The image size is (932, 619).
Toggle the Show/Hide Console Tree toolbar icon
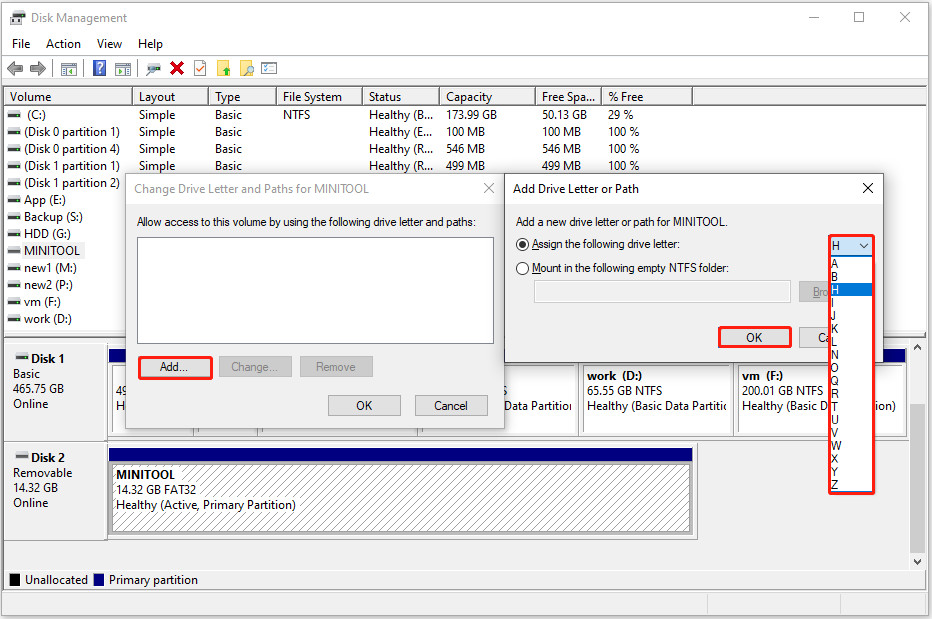[67, 68]
